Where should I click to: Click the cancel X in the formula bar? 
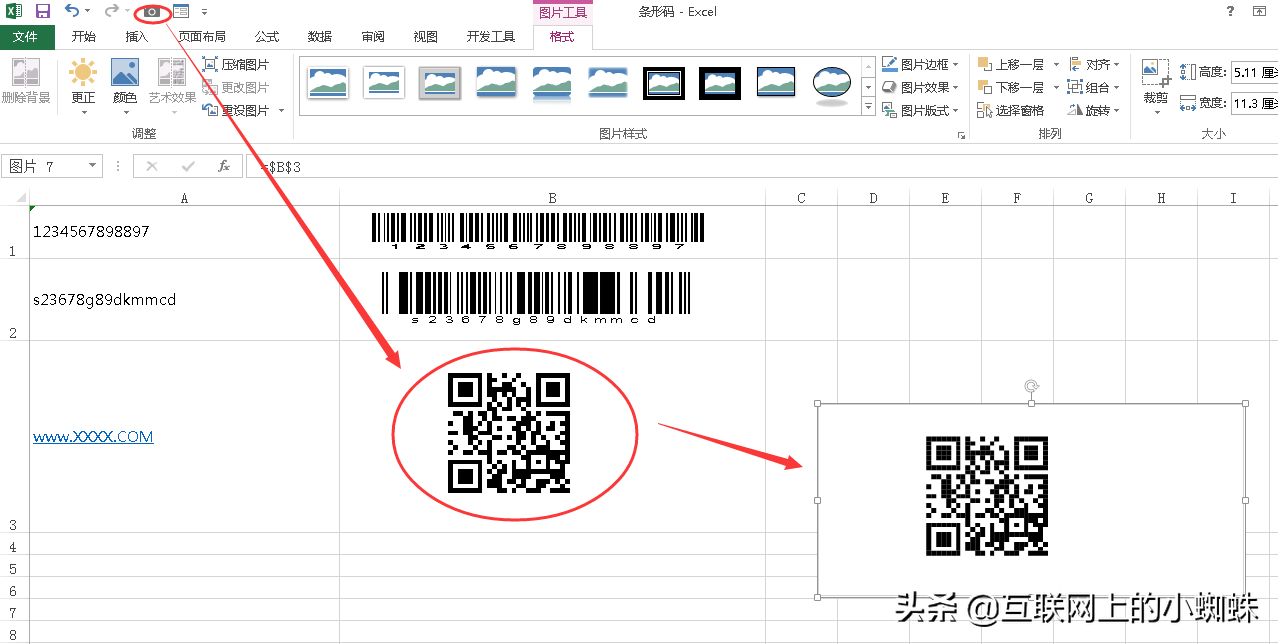pos(152,166)
